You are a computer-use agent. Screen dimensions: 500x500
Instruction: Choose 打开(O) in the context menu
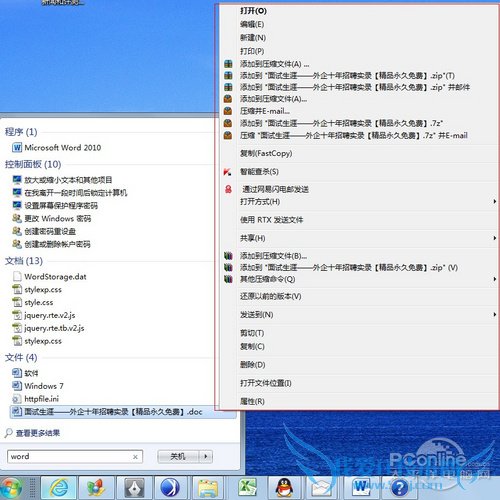coord(253,11)
